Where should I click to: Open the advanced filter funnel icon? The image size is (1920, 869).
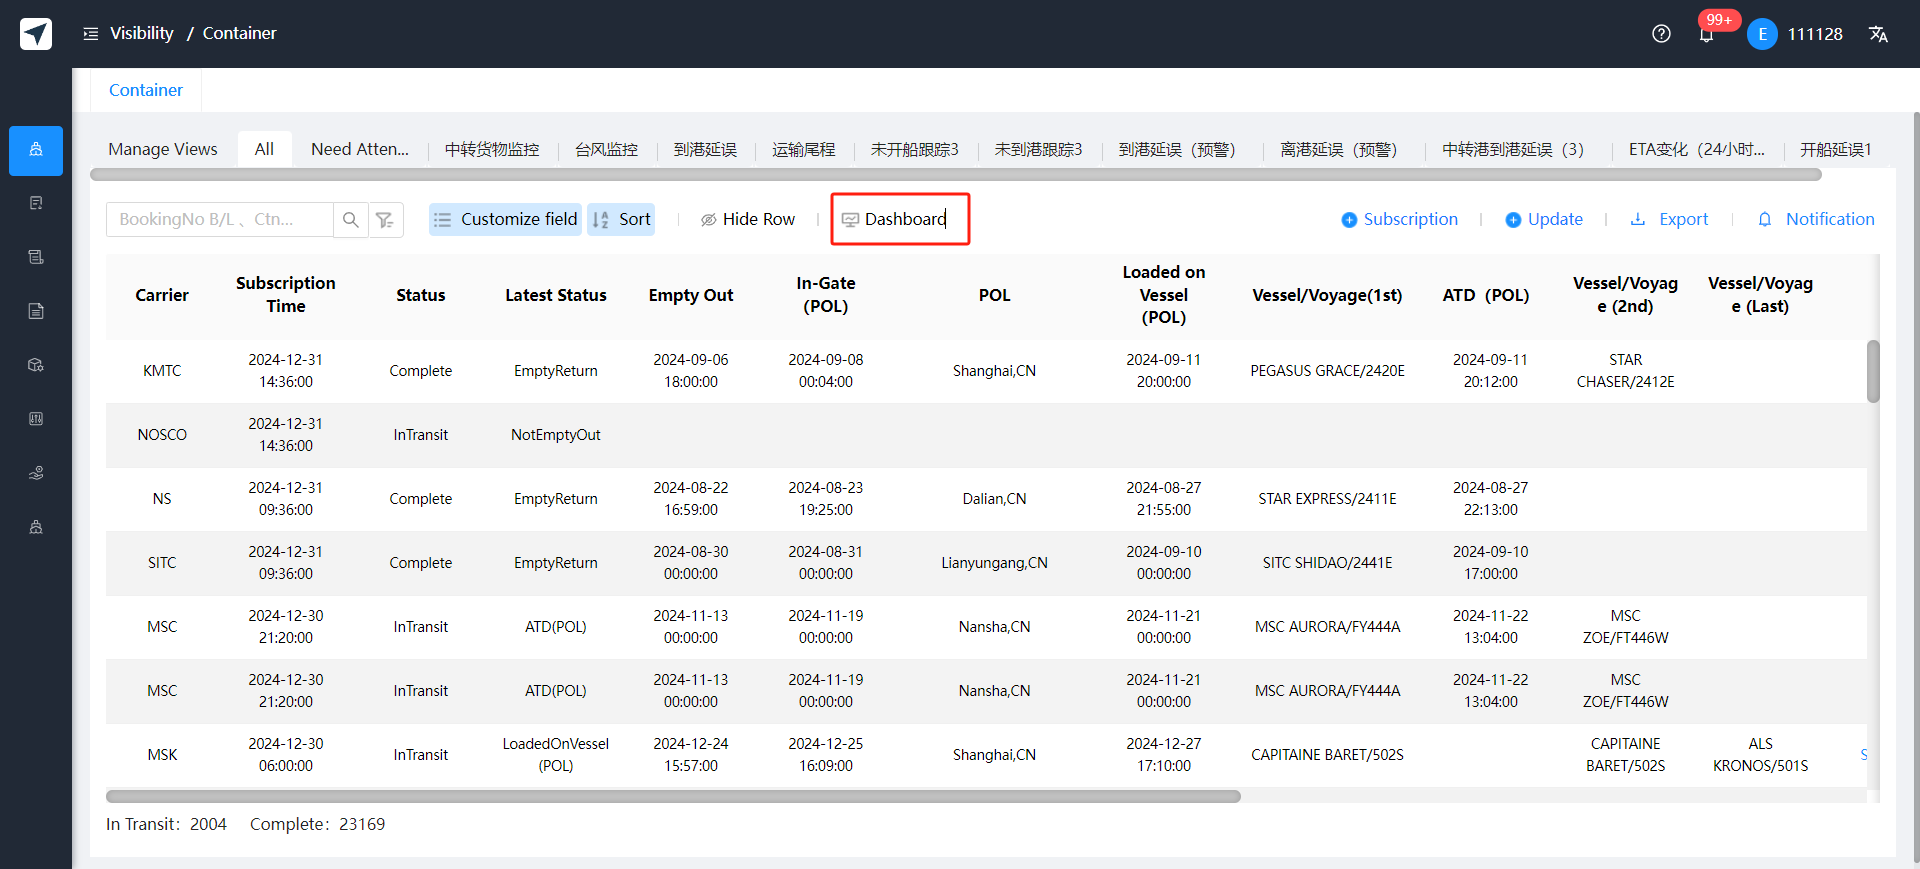(x=385, y=219)
